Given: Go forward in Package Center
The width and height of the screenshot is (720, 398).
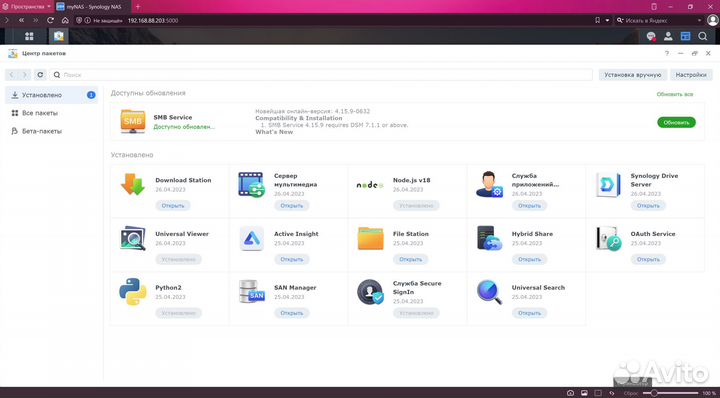Looking at the screenshot, I should [x=24, y=74].
